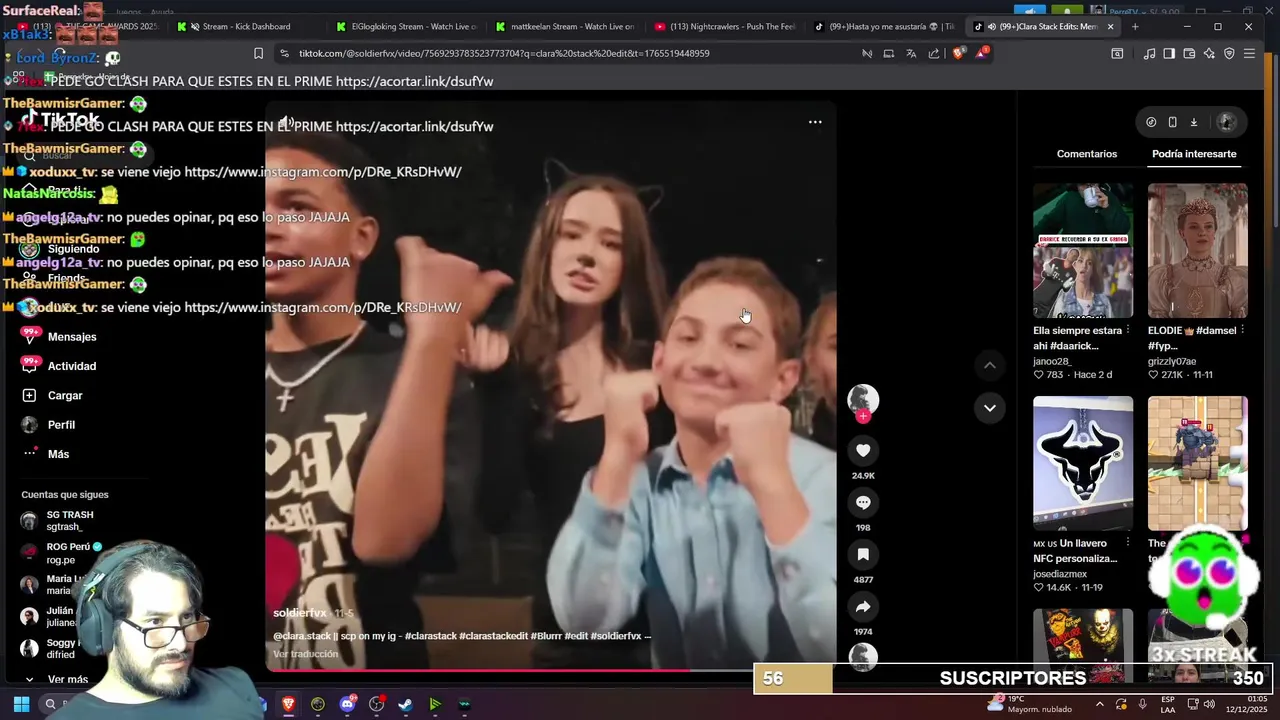Close the Clara Stack Edits tab

[1110, 26]
